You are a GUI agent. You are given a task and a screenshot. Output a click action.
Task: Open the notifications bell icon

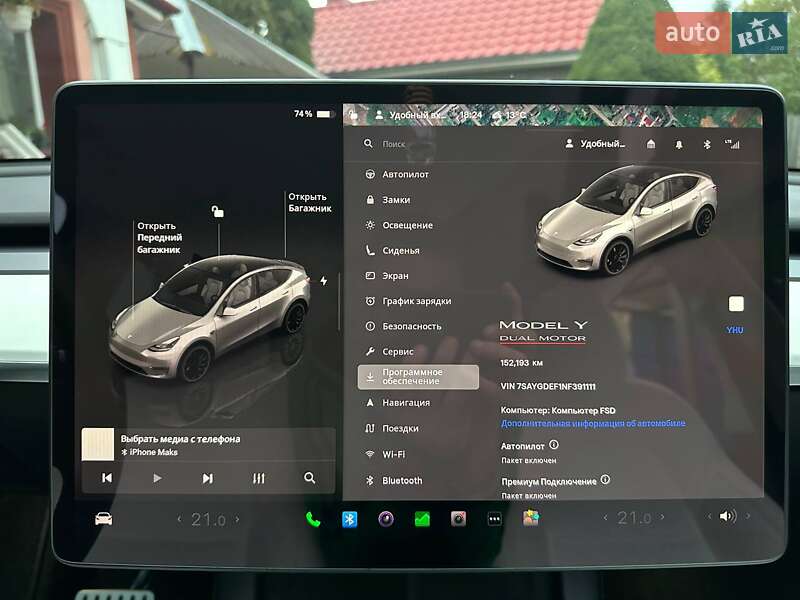679,144
